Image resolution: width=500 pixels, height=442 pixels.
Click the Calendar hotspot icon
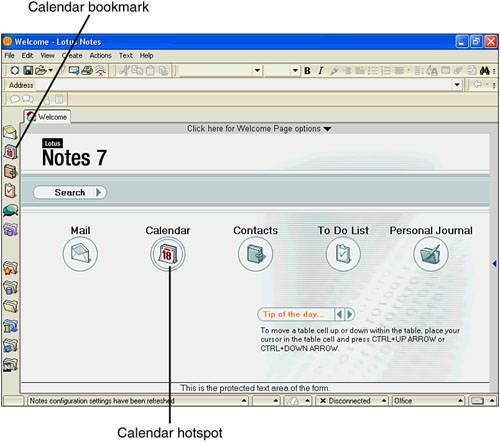[167, 254]
